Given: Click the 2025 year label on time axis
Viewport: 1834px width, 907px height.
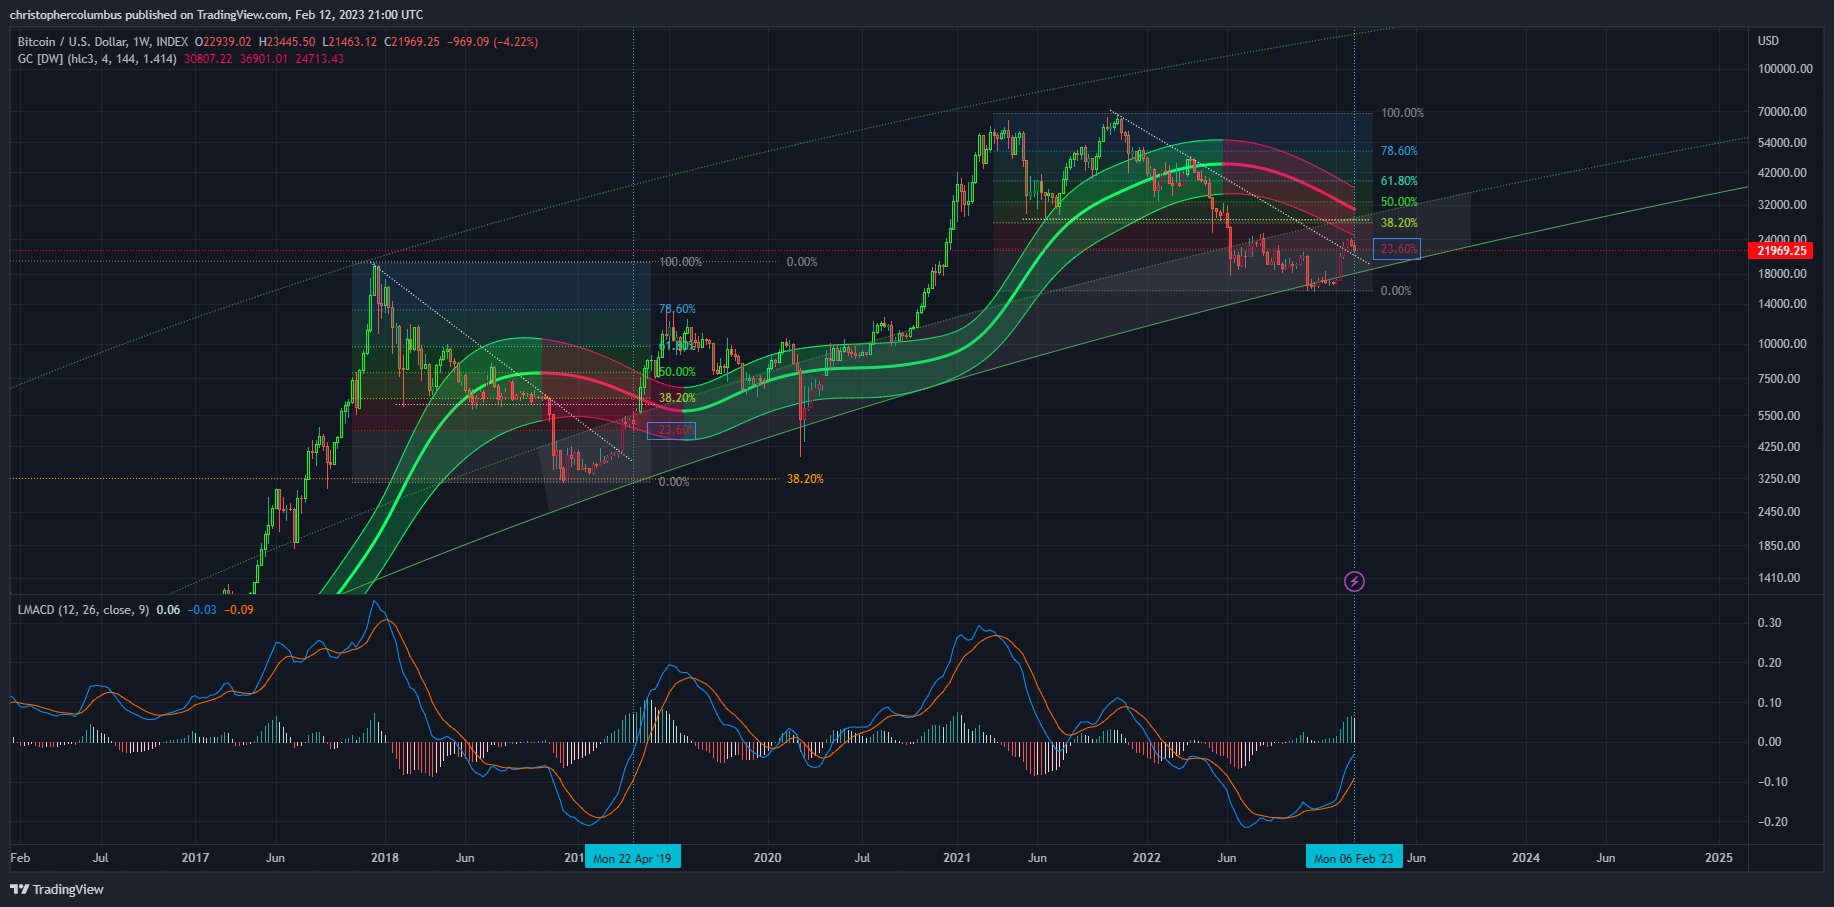Looking at the screenshot, I should click(1718, 858).
